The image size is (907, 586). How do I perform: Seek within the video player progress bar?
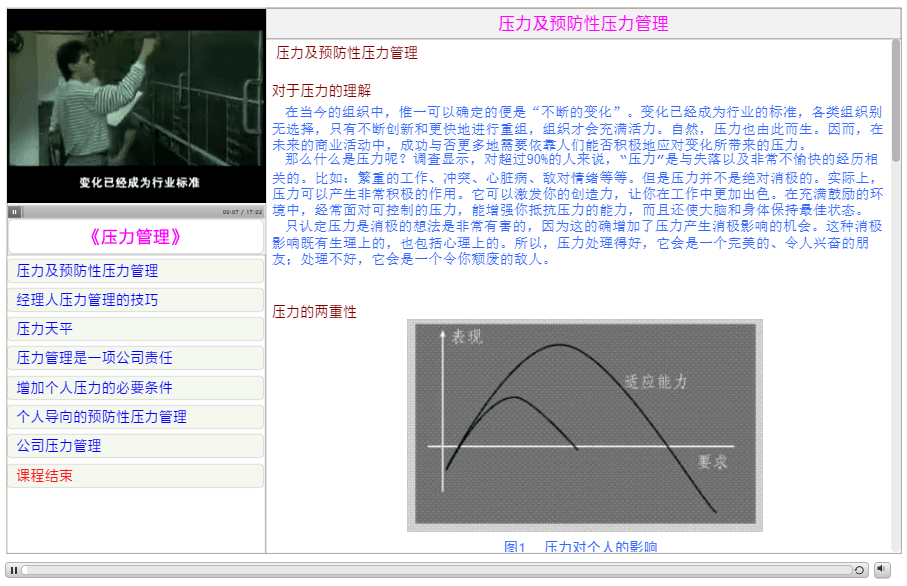pyautogui.click(x=121, y=212)
